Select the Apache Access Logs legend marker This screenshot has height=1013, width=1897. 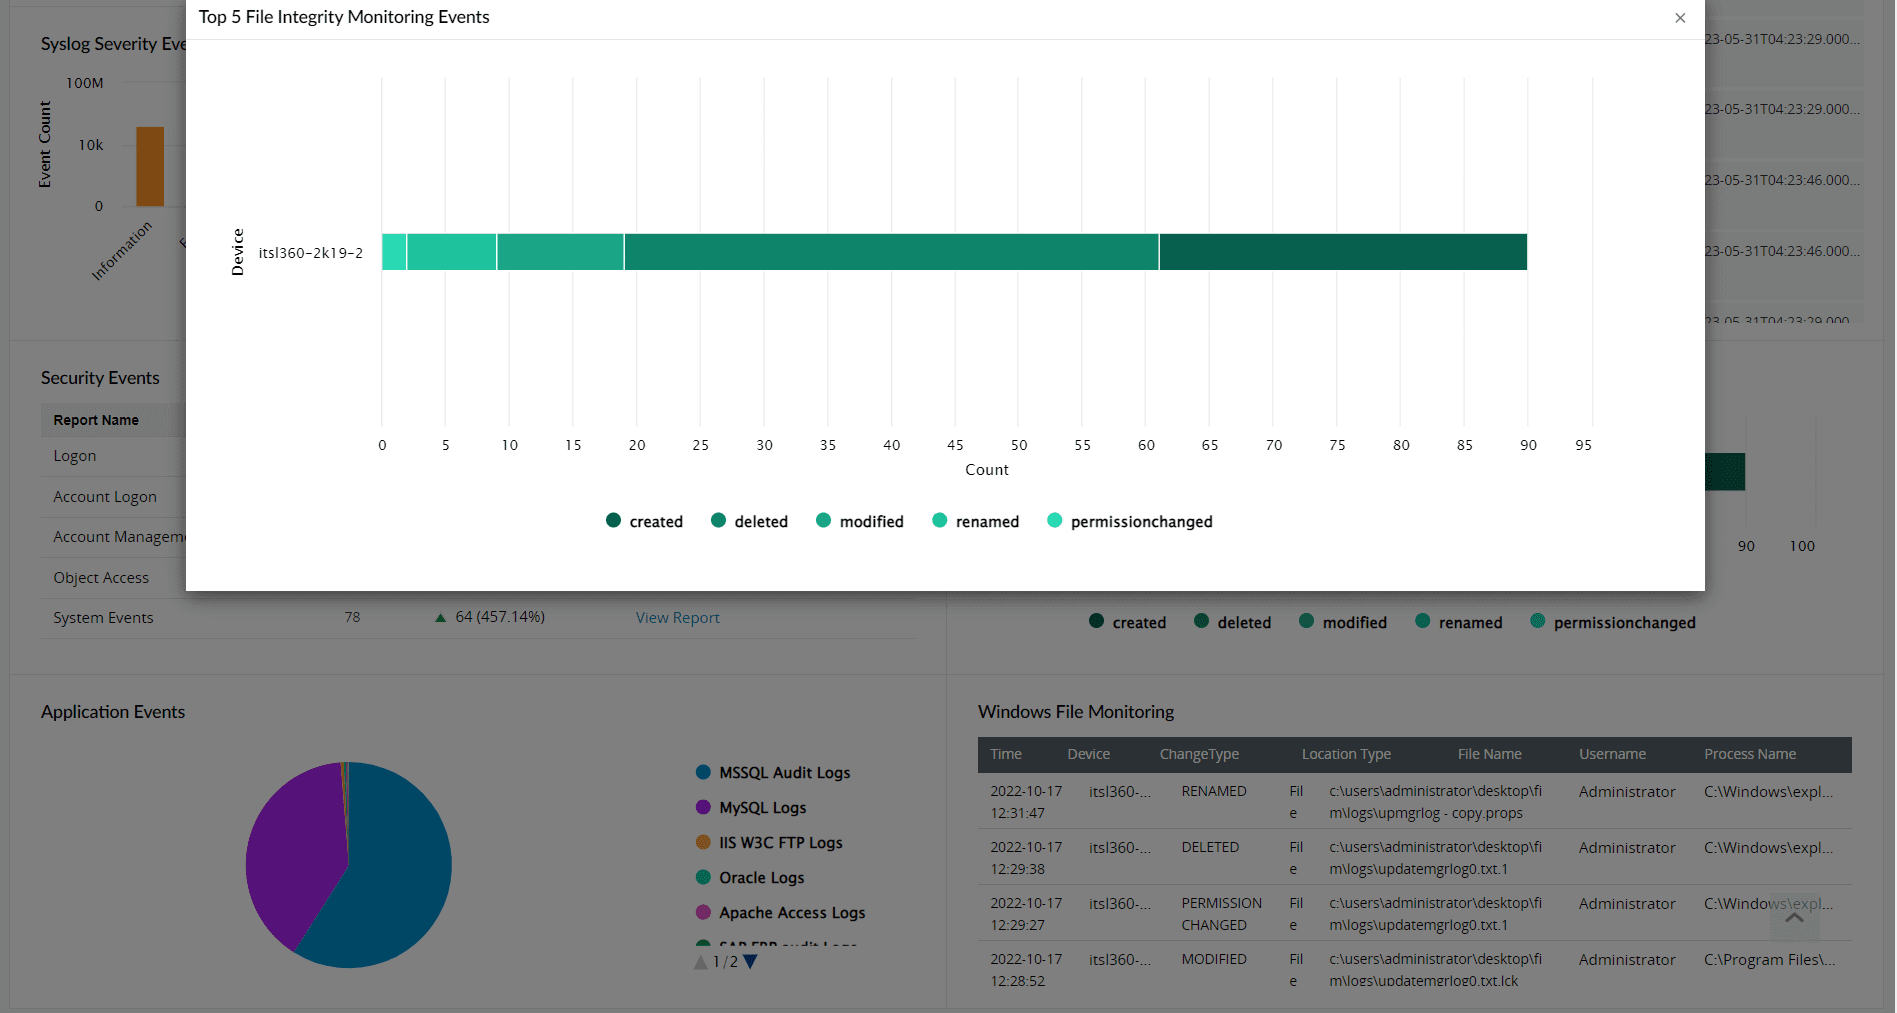tap(703, 912)
